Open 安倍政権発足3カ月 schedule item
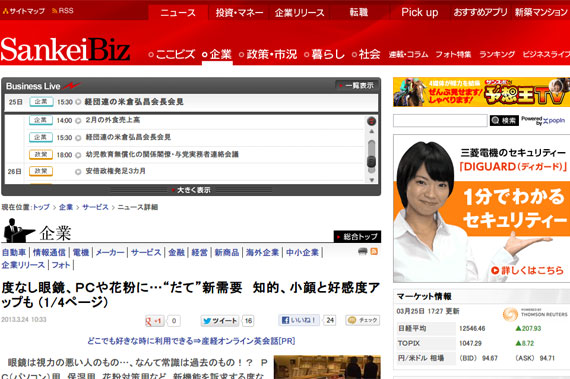The image size is (570, 379). point(116,171)
